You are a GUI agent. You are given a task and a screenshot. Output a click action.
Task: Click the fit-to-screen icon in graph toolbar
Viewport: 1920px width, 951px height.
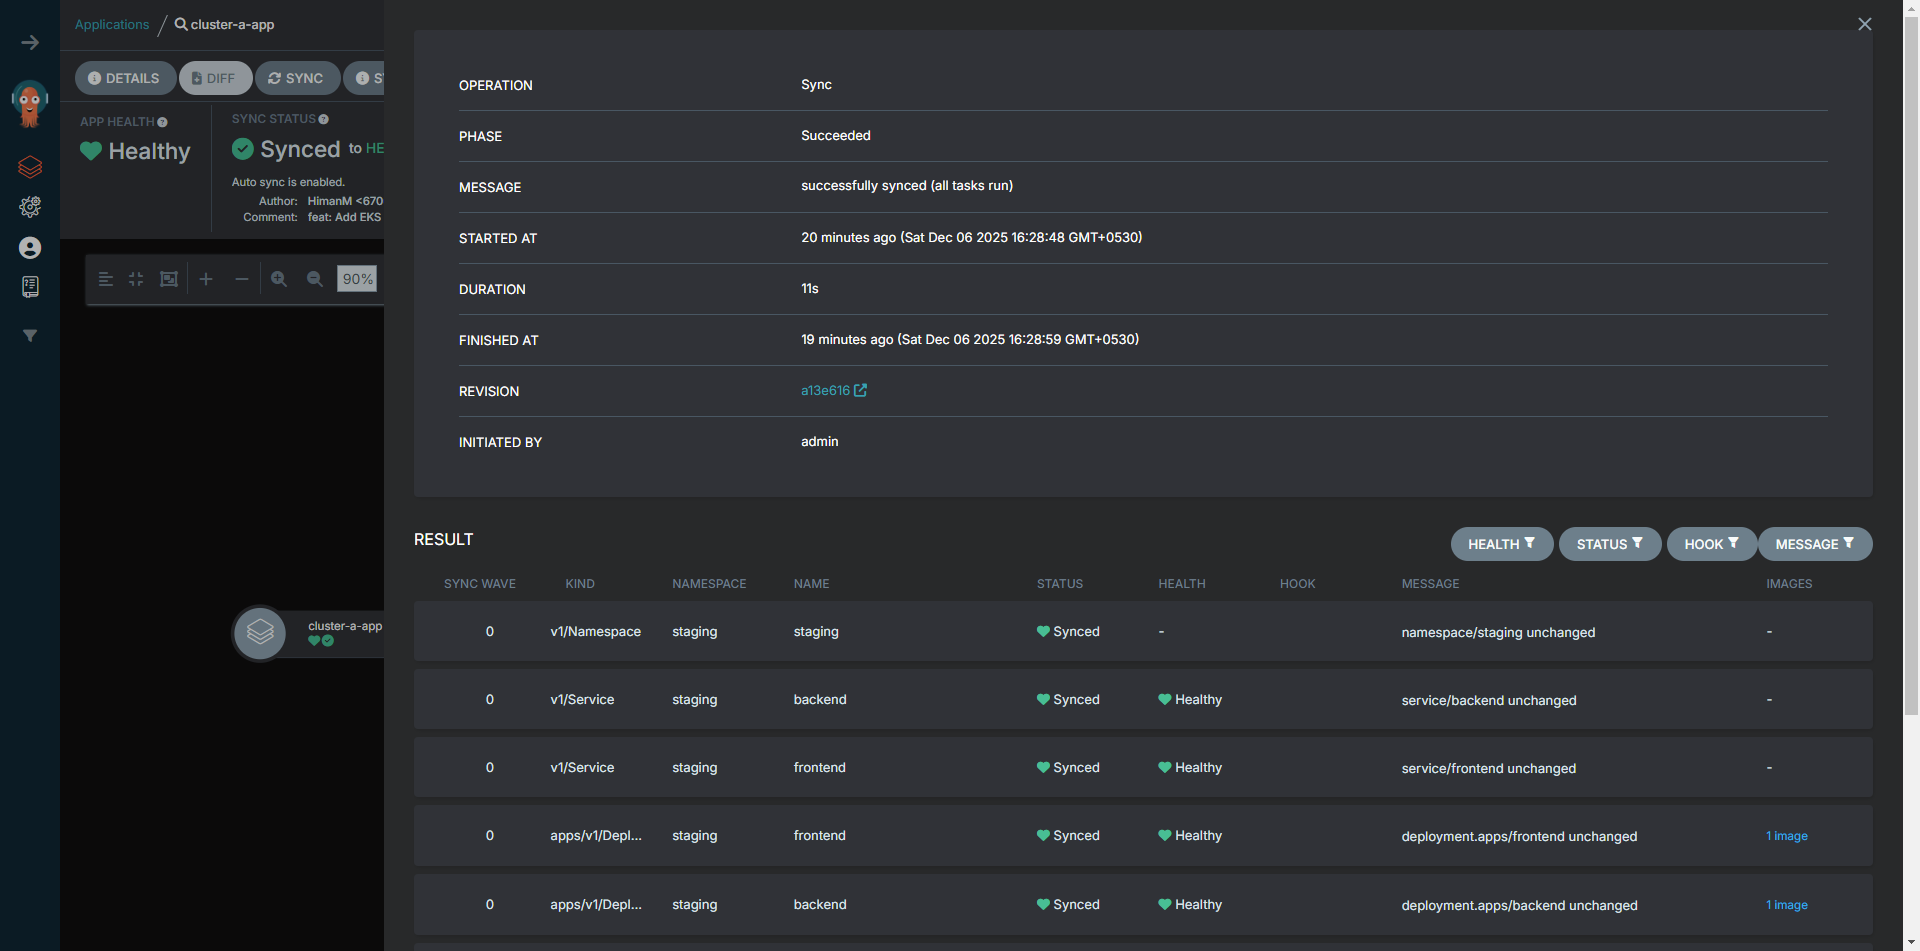[168, 279]
